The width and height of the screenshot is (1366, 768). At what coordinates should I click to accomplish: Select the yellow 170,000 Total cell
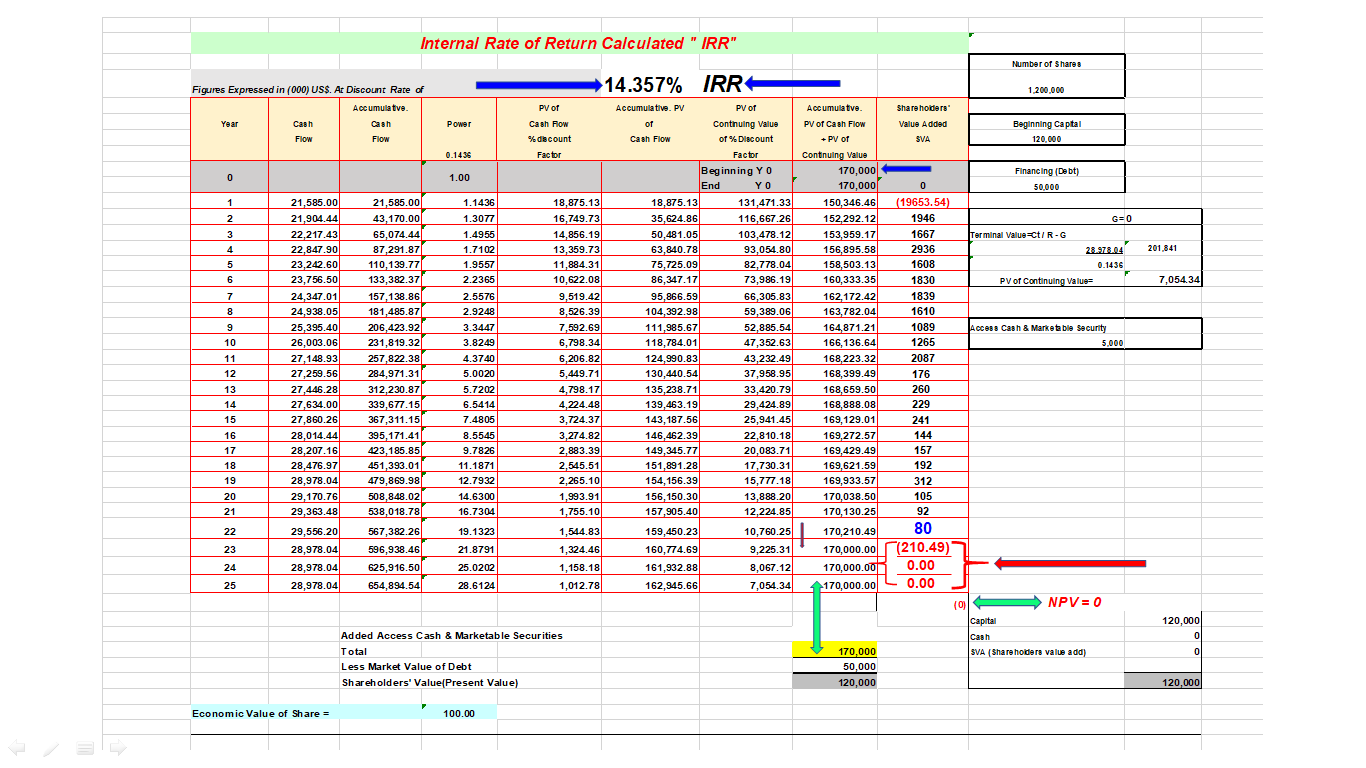[835, 651]
